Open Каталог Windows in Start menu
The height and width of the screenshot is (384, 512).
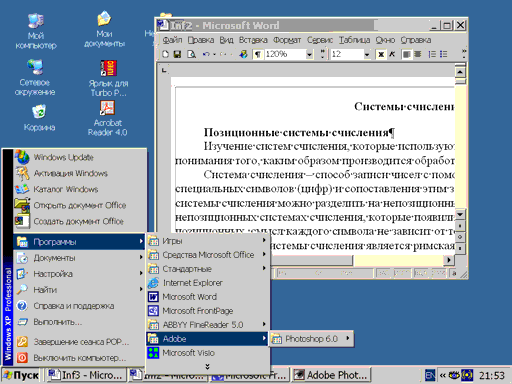click(80, 189)
